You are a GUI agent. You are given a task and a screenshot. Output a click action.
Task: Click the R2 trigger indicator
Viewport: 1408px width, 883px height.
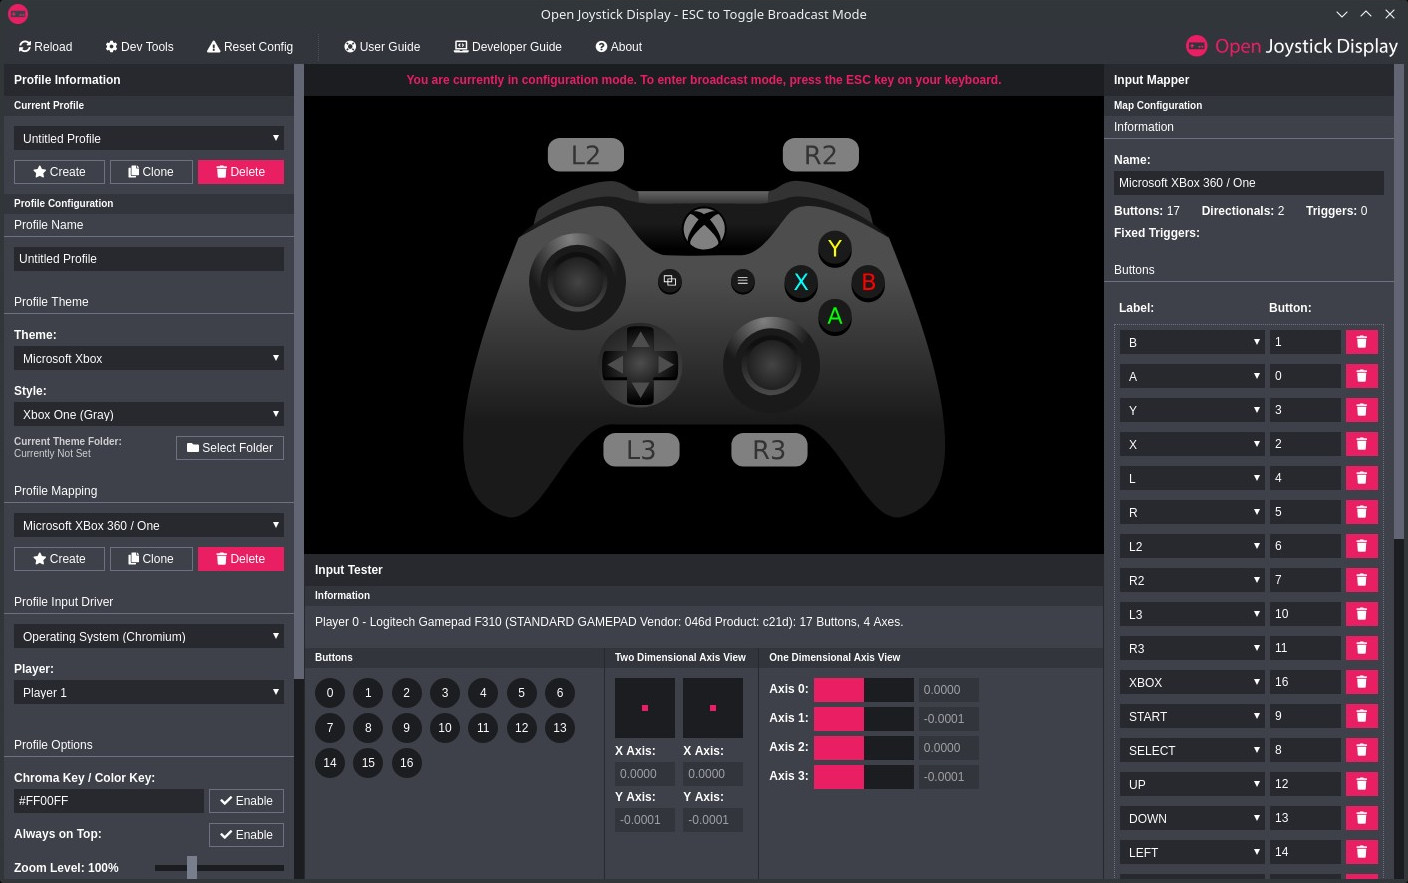(x=821, y=155)
